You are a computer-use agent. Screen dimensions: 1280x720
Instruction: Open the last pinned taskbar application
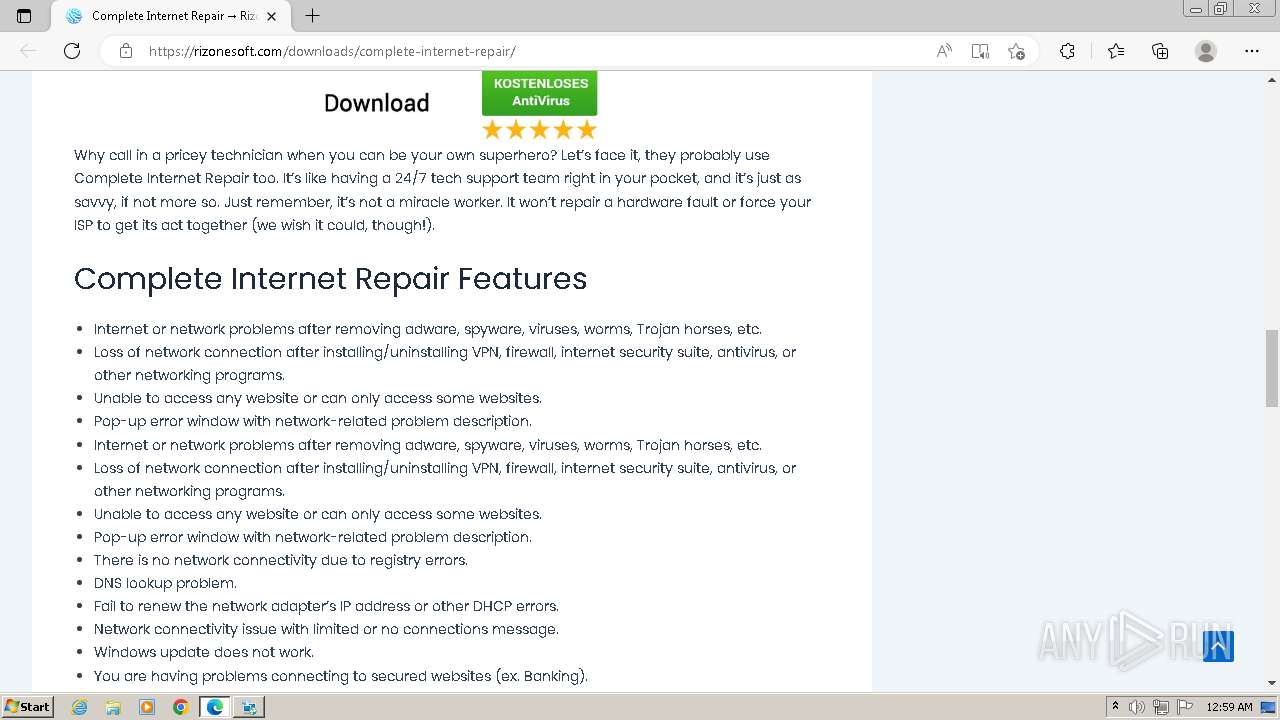(x=249, y=707)
